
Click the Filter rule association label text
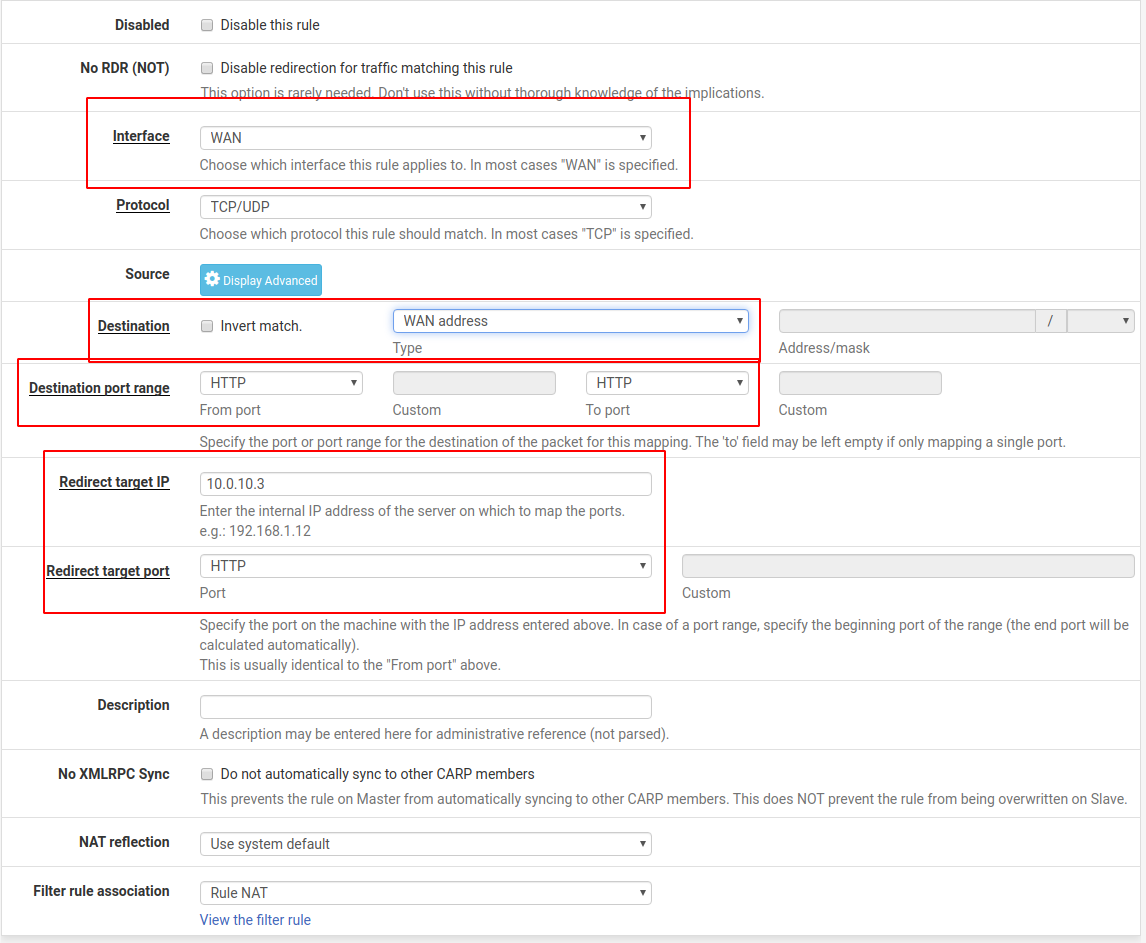pyautogui.click(x=102, y=891)
